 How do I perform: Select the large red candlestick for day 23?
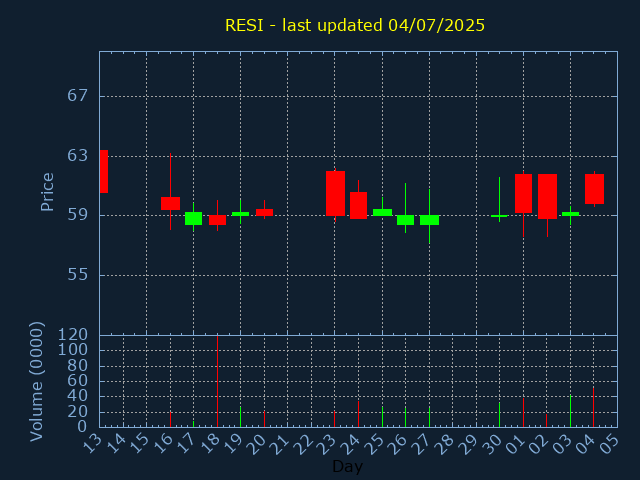(335, 193)
